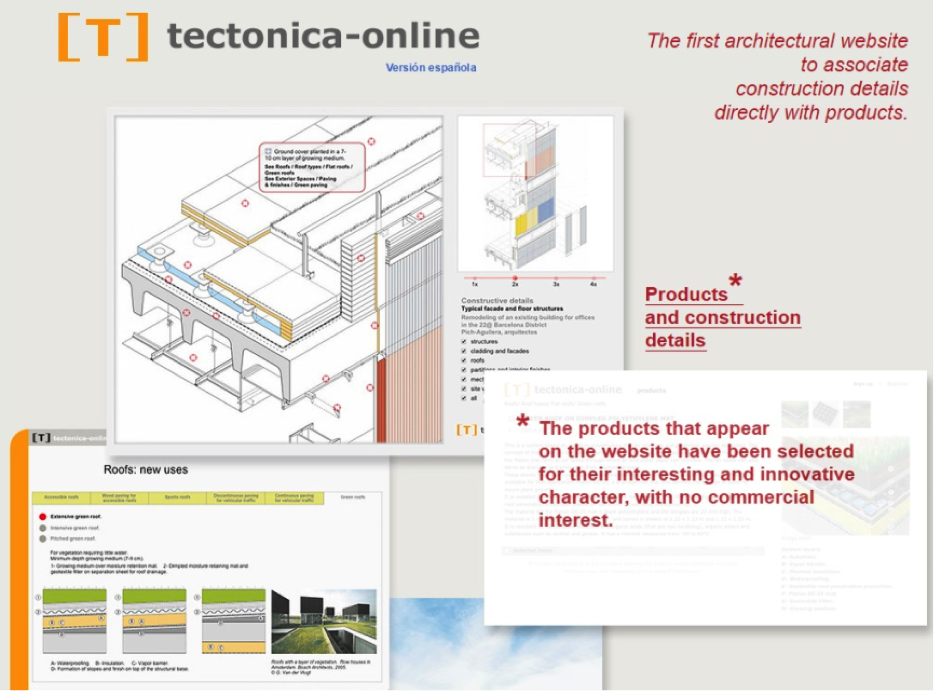Click the small [T] logo in the Roofs page header
Image resolution: width=934 pixels, height=691 pixels.
click(x=41, y=438)
